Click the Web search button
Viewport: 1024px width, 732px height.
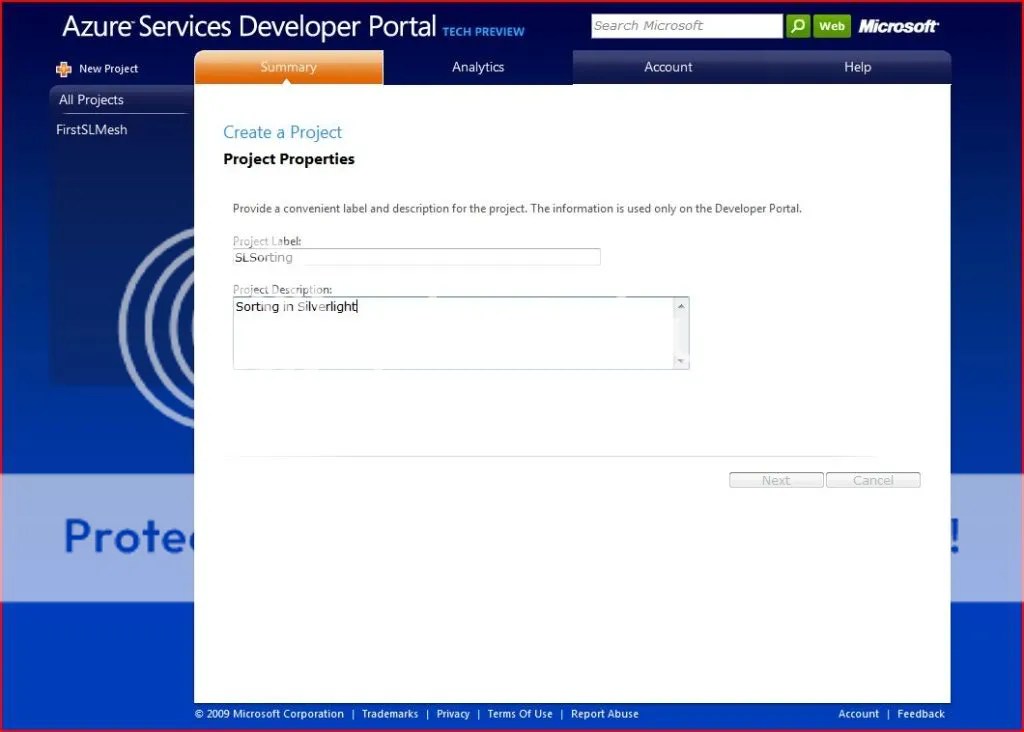pos(831,26)
